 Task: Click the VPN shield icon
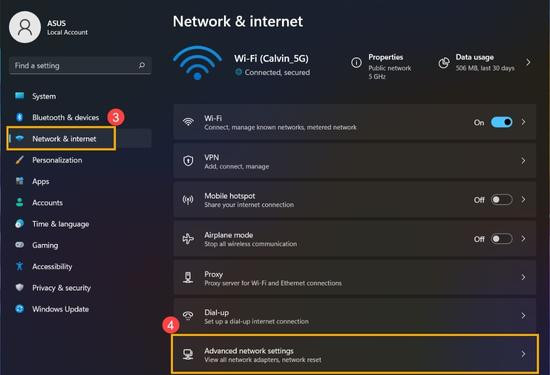tap(188, 161)
